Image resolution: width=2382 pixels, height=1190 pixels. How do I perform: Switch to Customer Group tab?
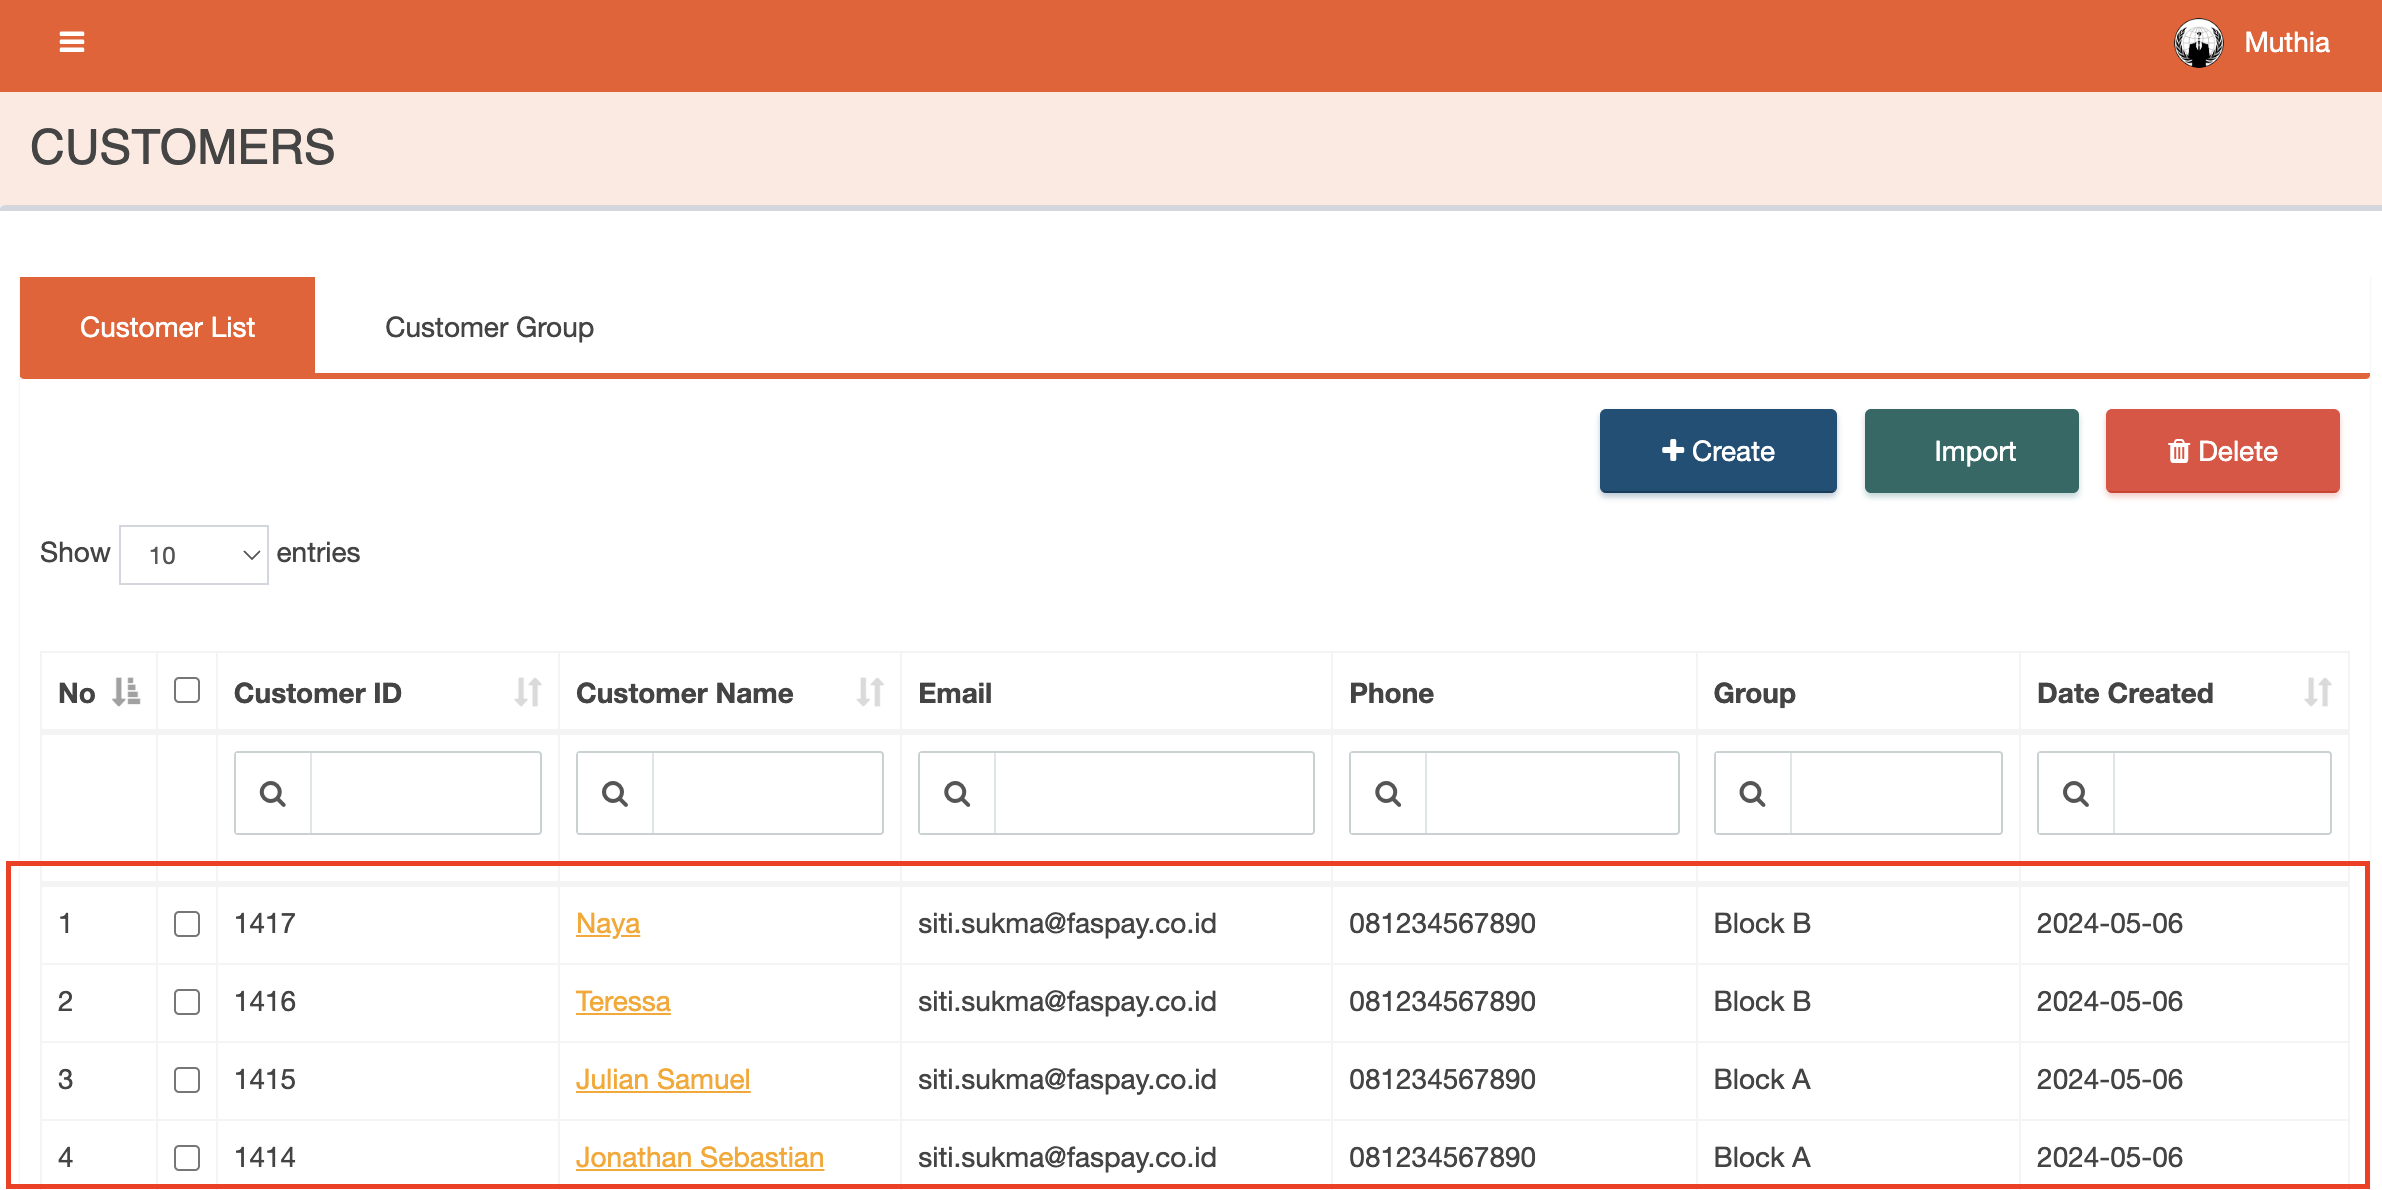point(489,327)
